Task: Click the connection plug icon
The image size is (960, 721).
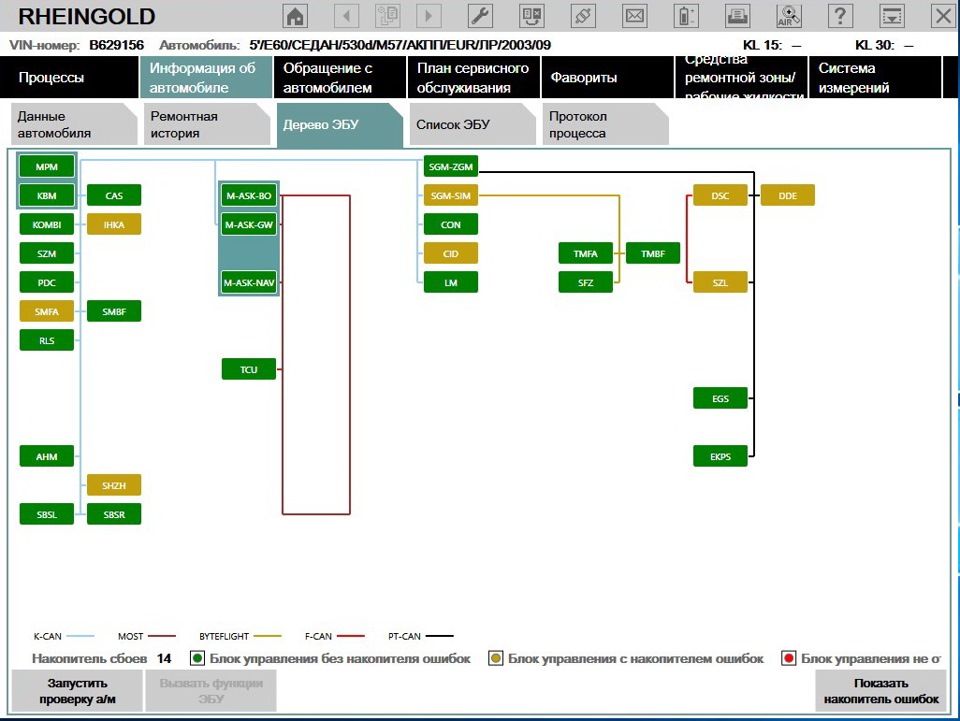Action: coord(583,16)
